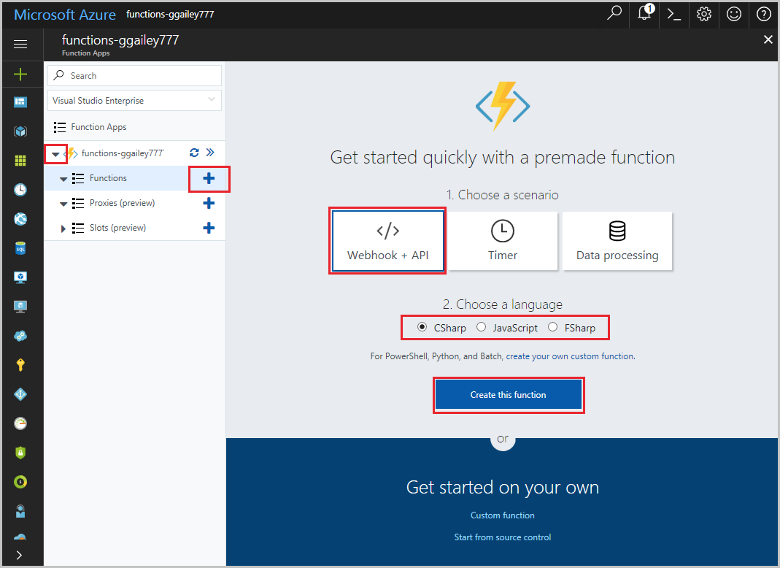Open All resources green grid icon
The width and height of the screenshot is (780, 568).
pyautogui.click(x=20, y=160)
